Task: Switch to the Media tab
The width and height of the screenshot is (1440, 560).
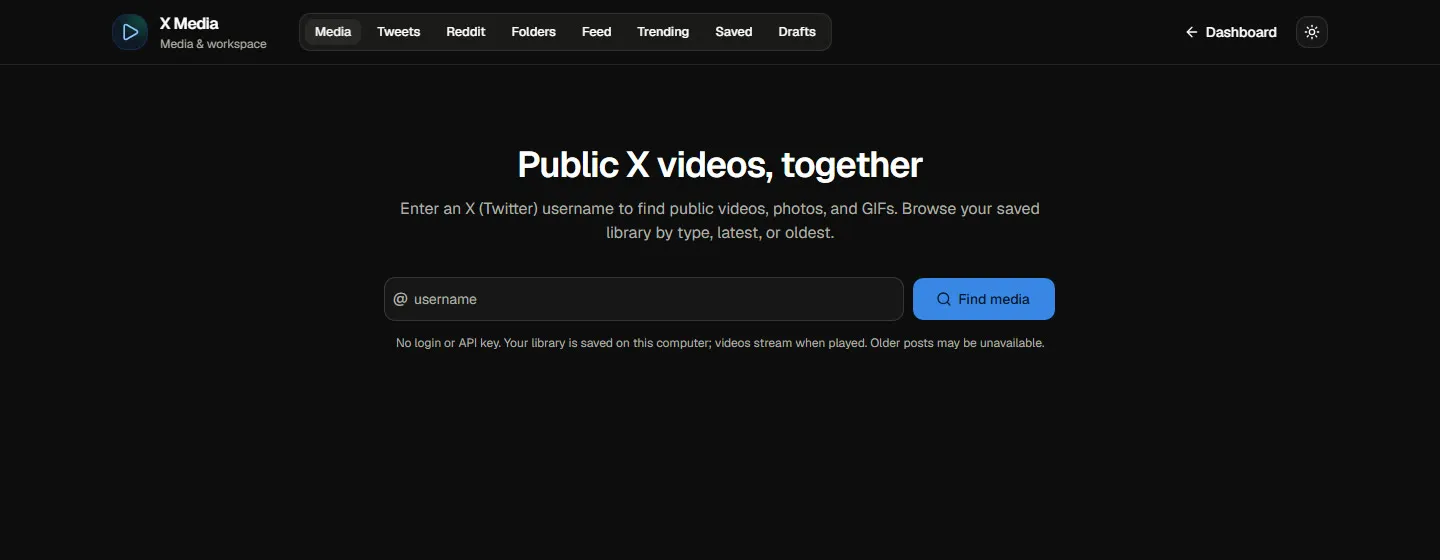Action: pyautogui.click(x=333, y=32)
